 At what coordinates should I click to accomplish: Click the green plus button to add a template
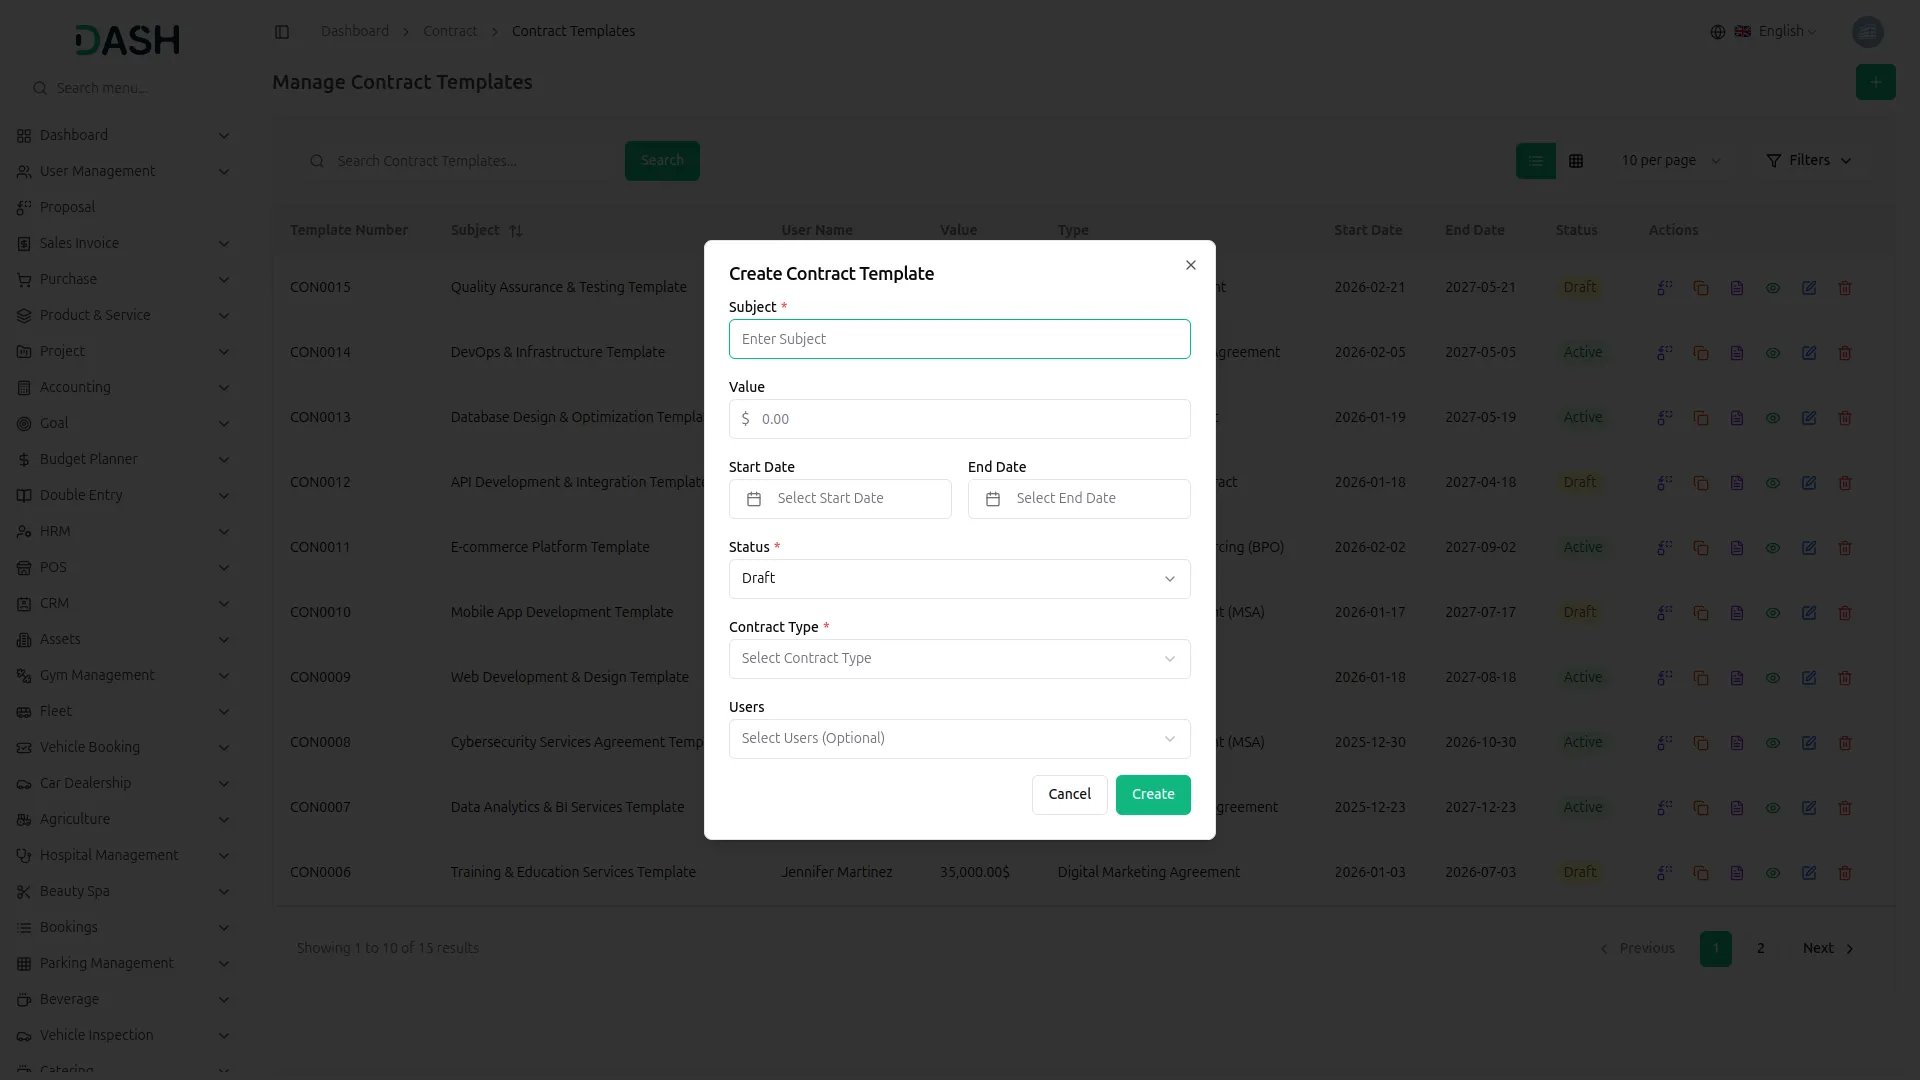click(1876, 82)
